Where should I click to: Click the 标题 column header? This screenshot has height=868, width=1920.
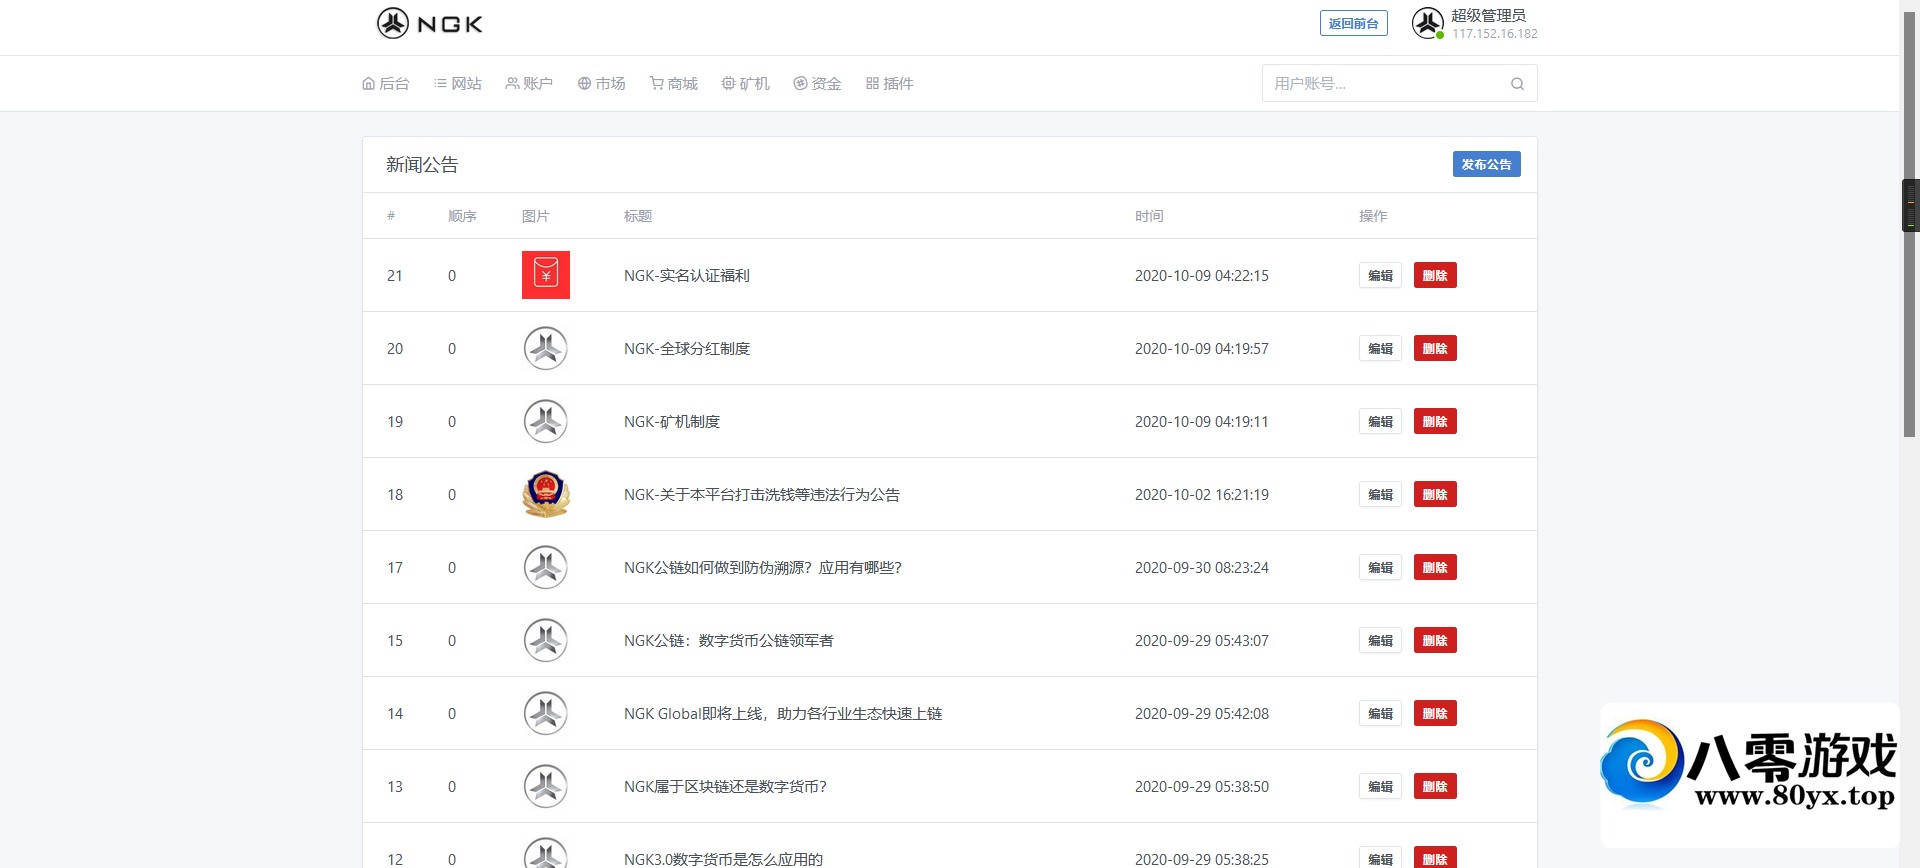pyautogui.click(x=638, y=216)
